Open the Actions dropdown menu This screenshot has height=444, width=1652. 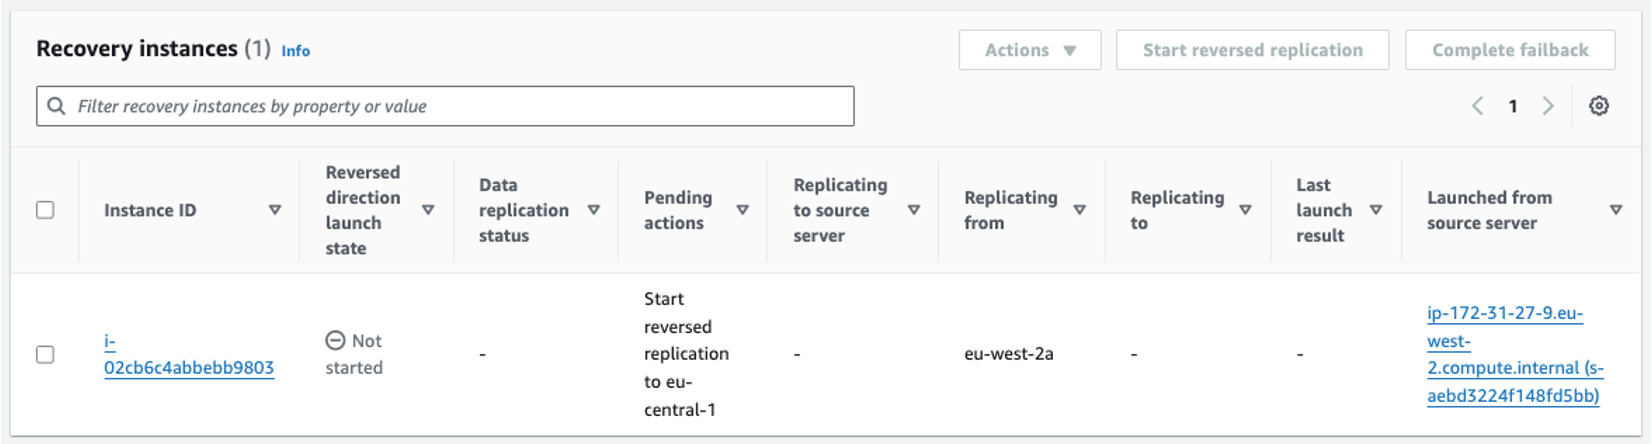click(x=1029, y=50)
